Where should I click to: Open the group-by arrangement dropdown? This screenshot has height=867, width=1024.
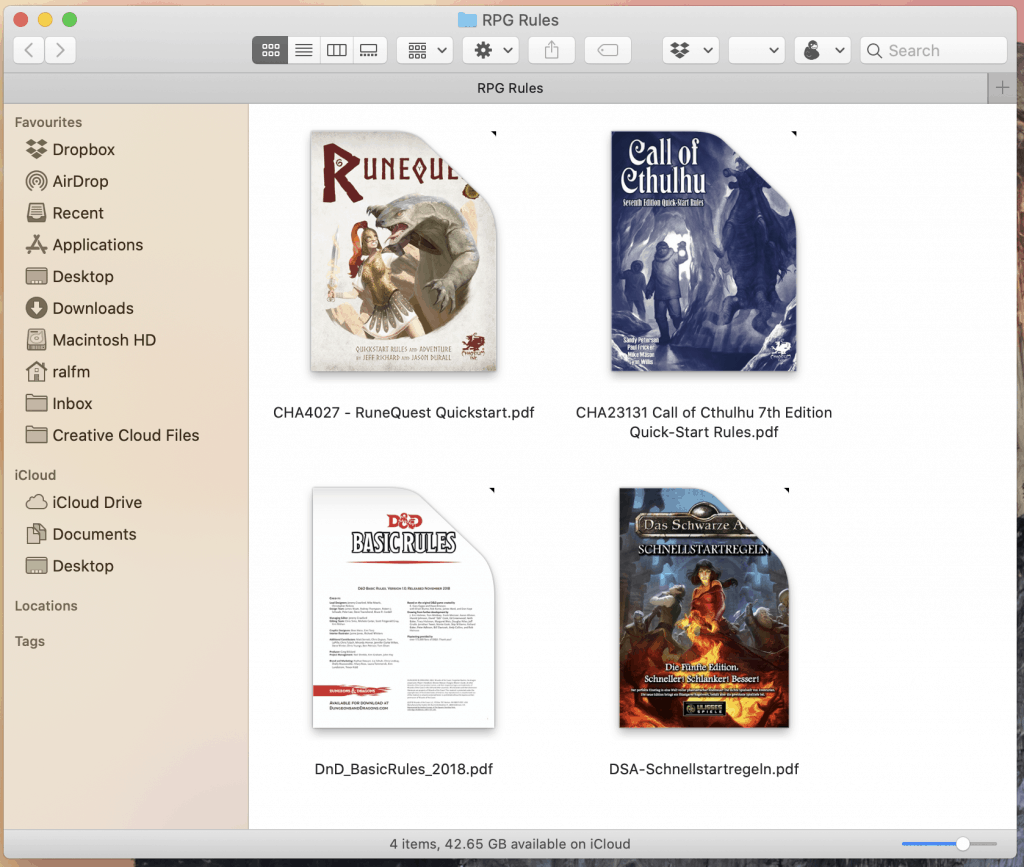tap(426, 50)
